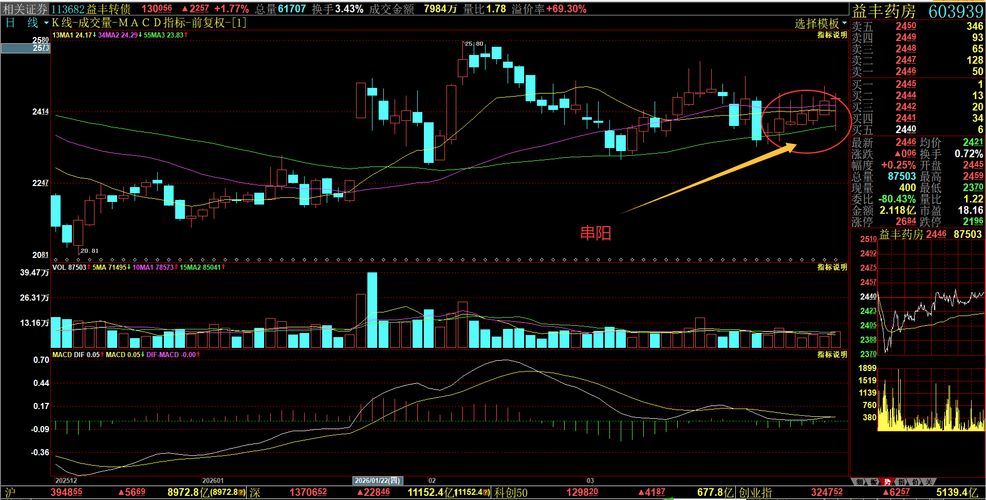Viewport: 986px width, 500px height.
Task: Select the 买五 2440 bid row
Action: [917, 129]
